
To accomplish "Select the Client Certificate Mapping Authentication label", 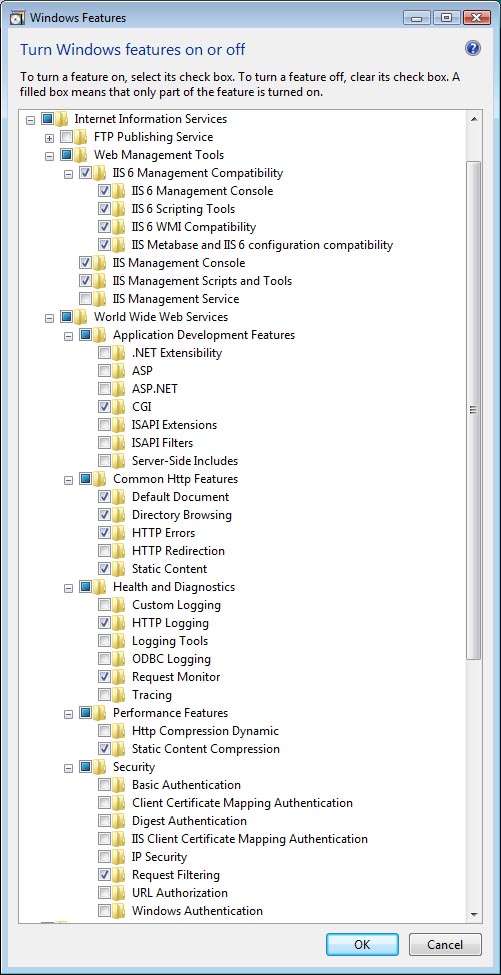I will coord(242,803).
